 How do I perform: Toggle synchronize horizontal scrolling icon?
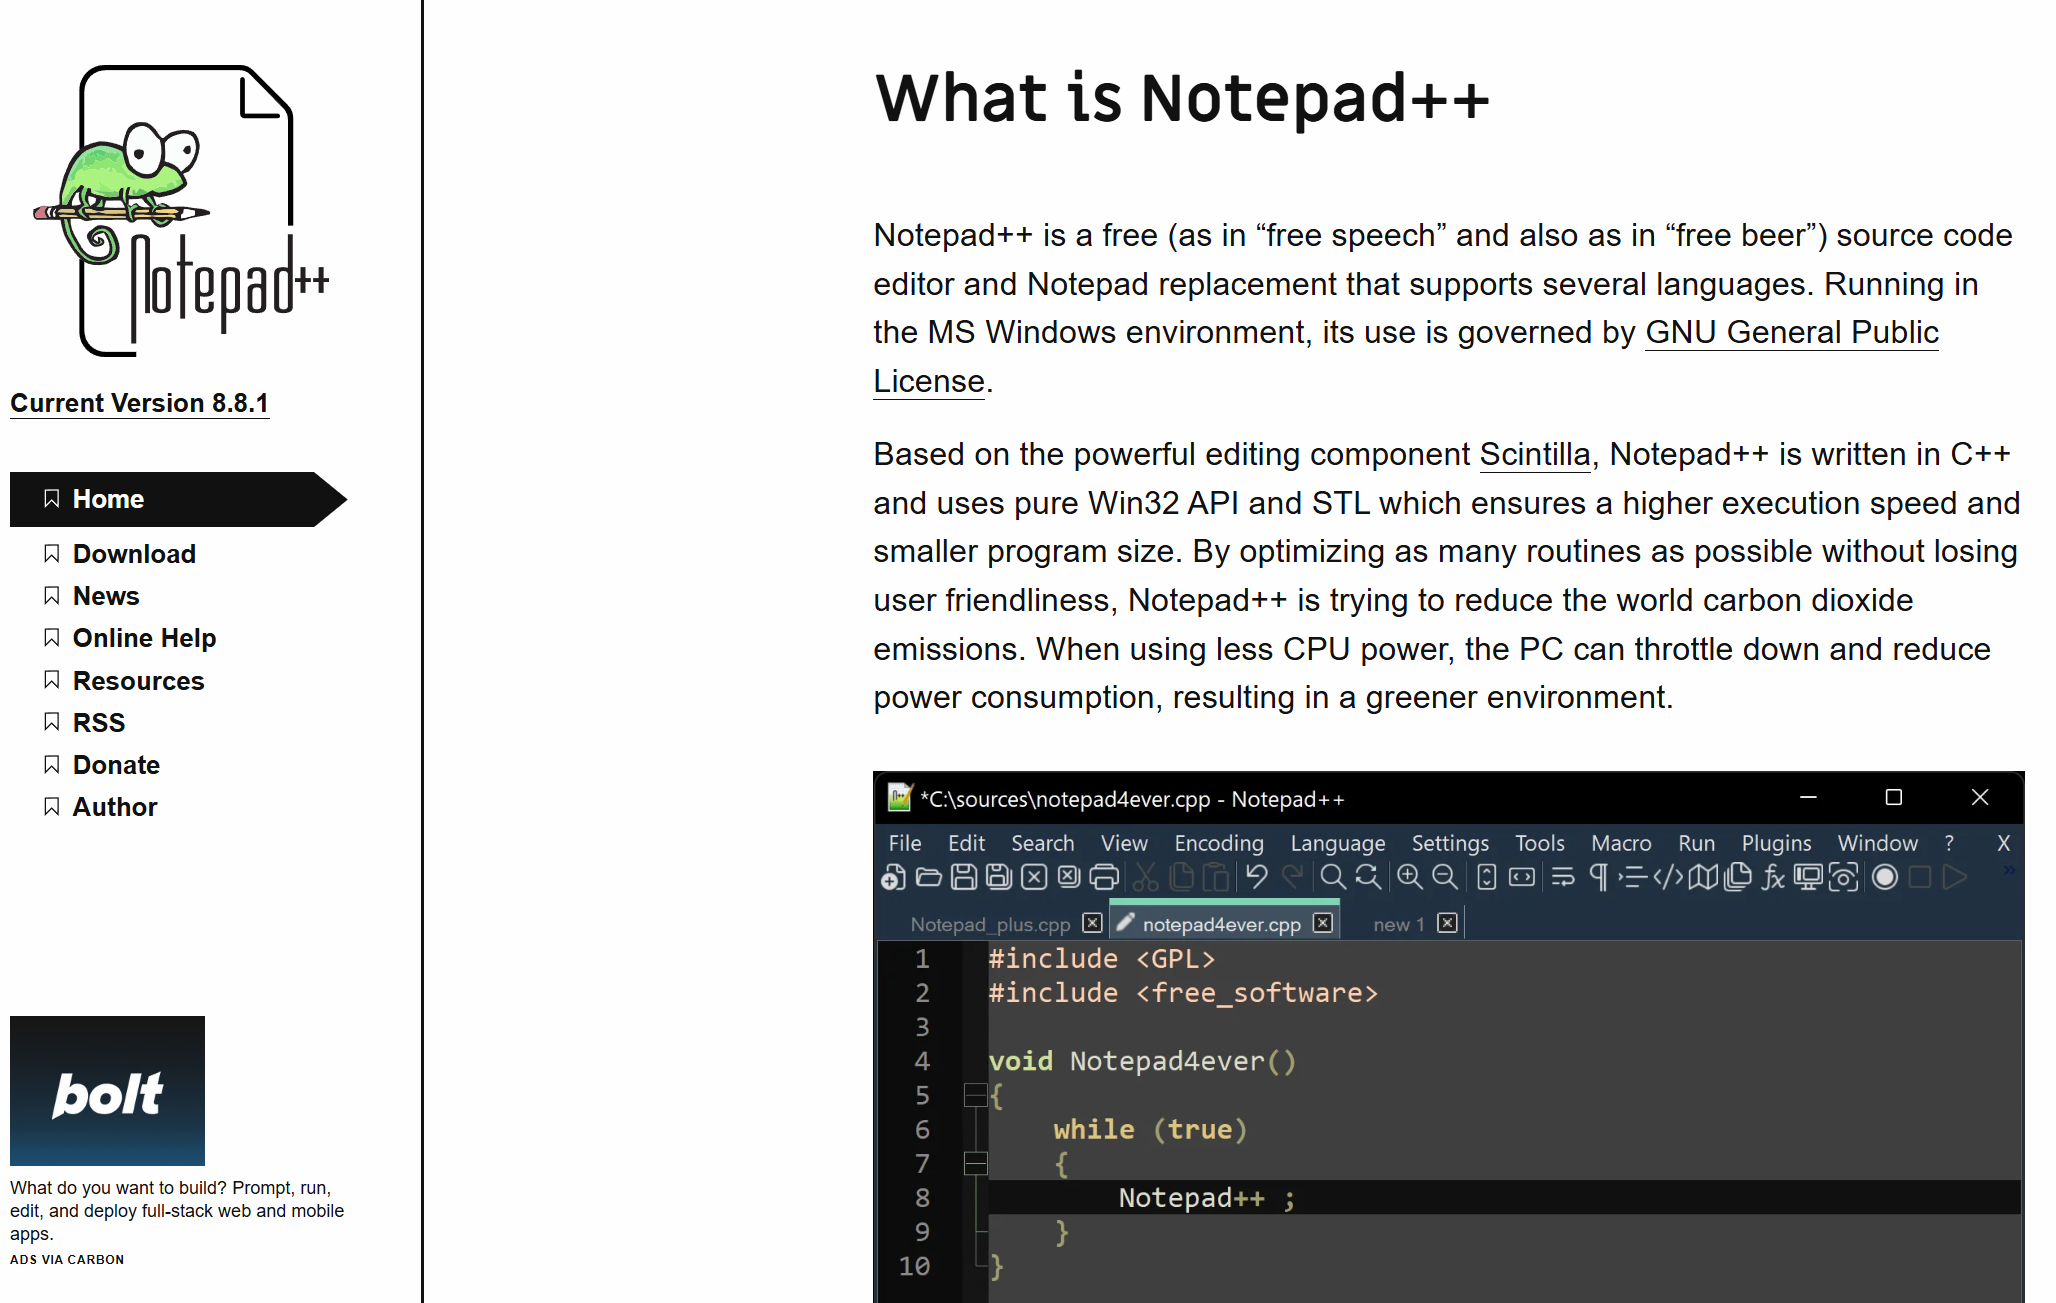[1522, 877]
